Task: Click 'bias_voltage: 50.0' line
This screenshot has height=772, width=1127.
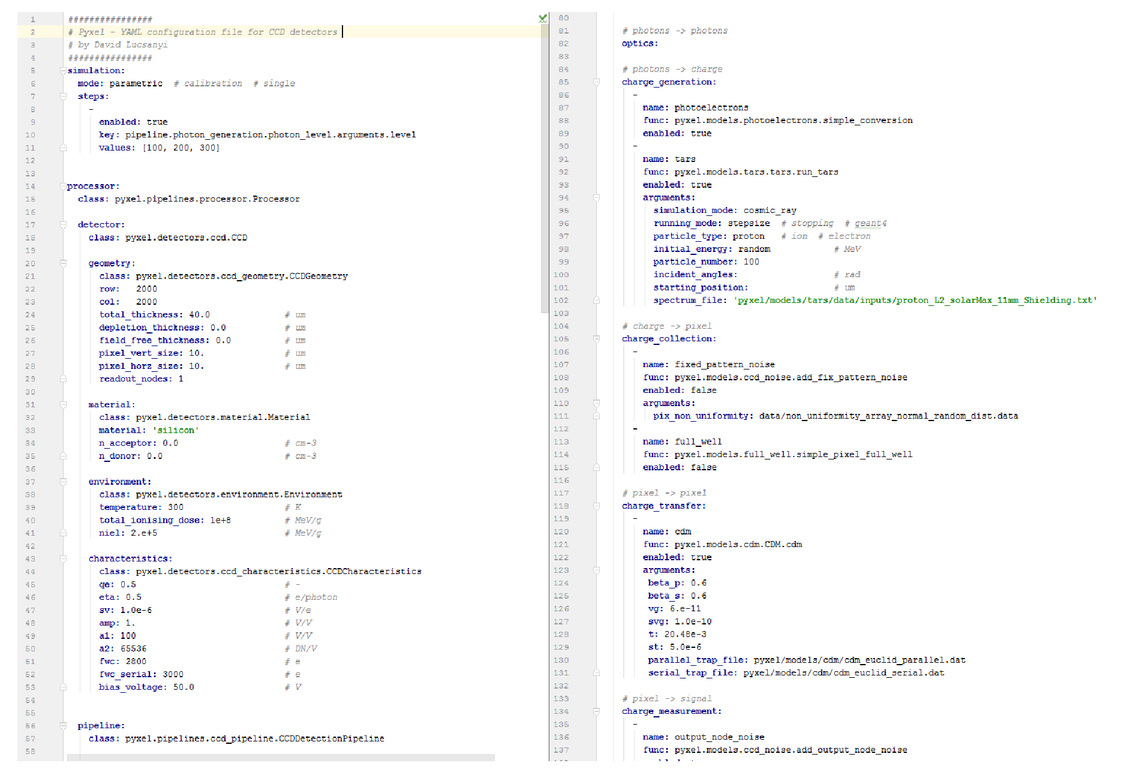Action: click(147, 688)
